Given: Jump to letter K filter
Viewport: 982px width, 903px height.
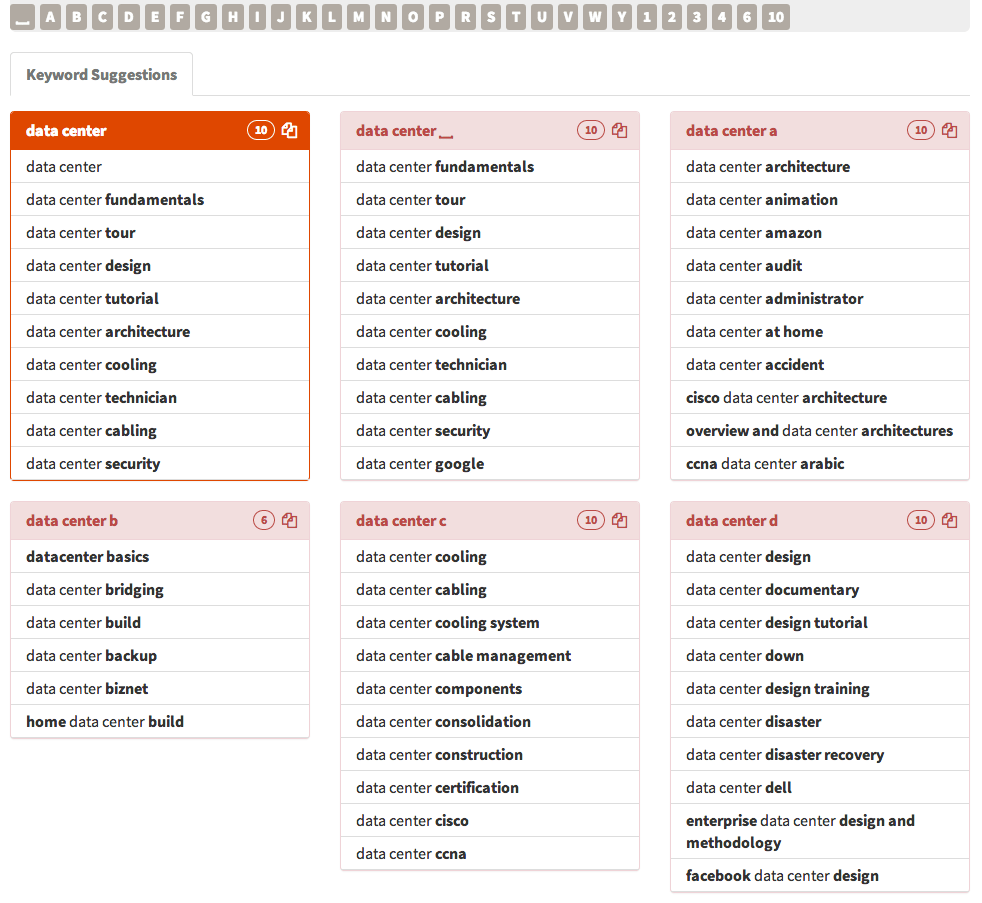Looking at the screenshot, I should click(306, 17).
